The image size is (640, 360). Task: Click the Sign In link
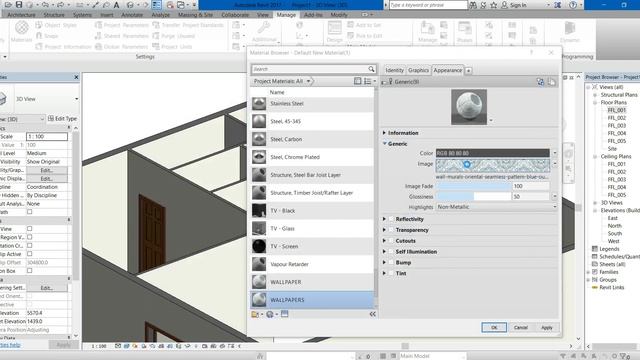tap(518, 5)
